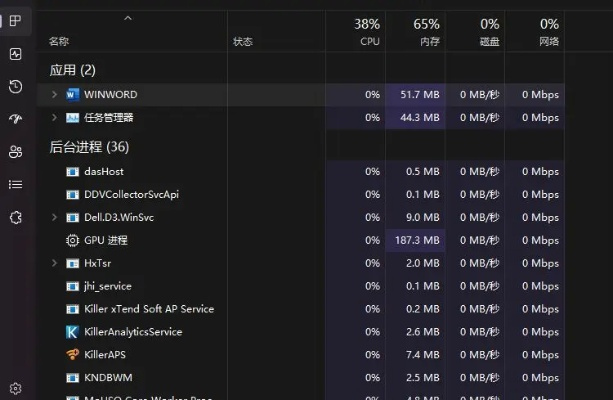Open the Users page in sidebar
Viewport: 613px width, 400px height.
[x=15, y=152]
